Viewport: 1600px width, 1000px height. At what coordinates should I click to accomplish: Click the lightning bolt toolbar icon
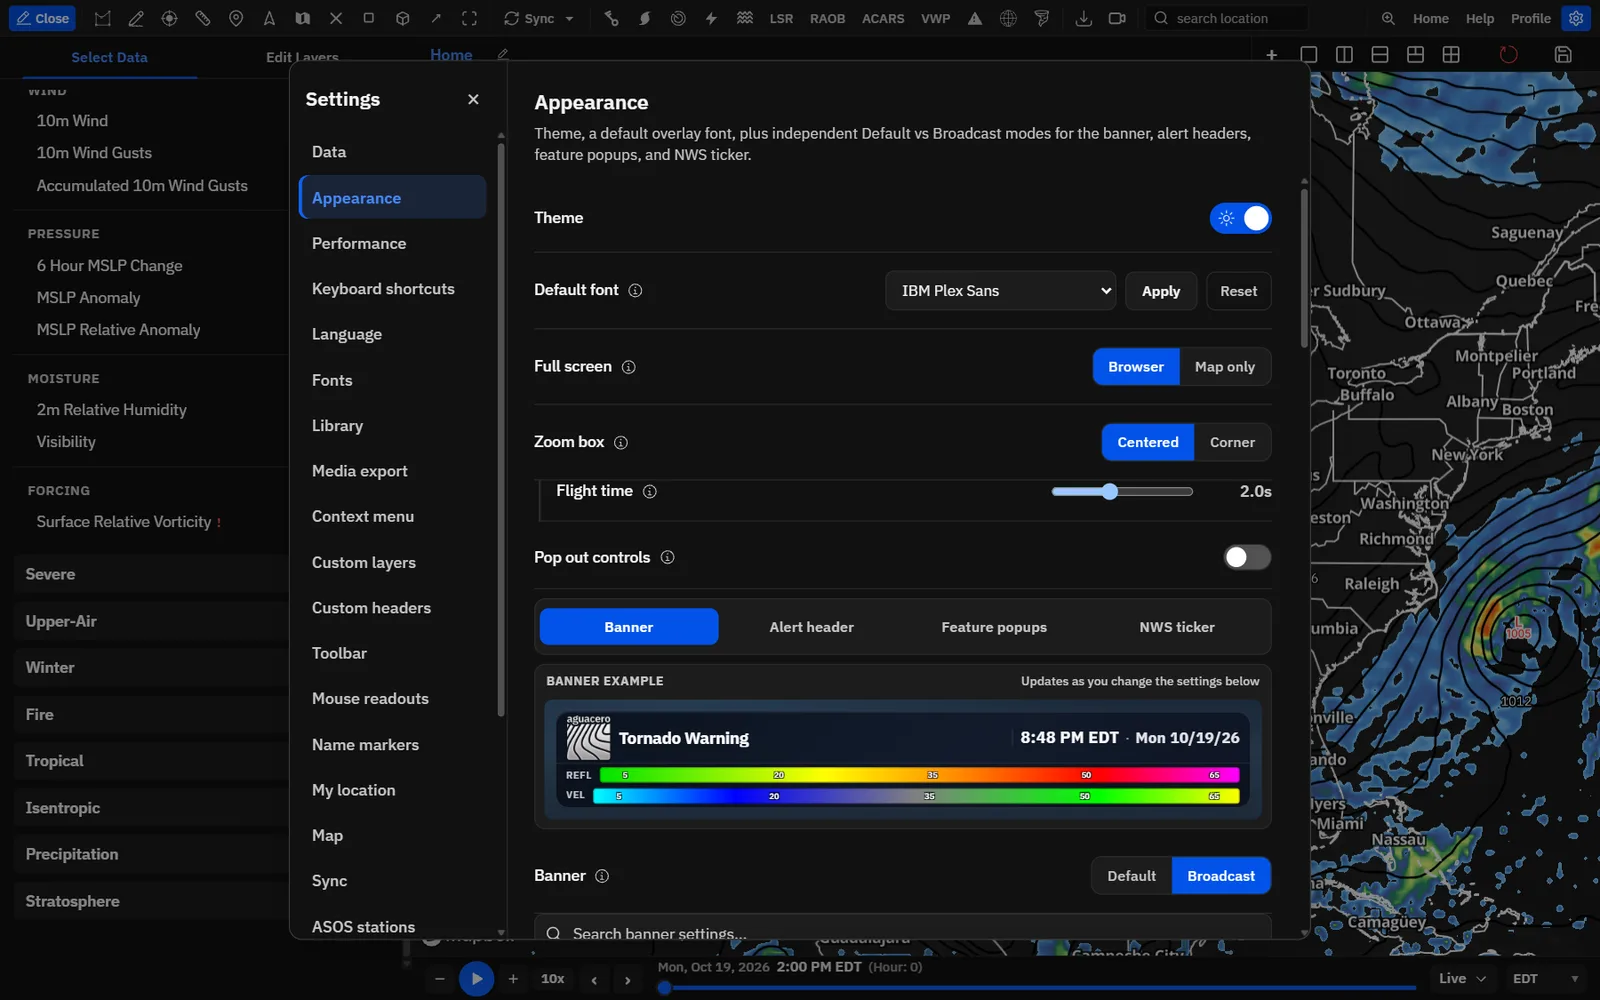point(711,18)
